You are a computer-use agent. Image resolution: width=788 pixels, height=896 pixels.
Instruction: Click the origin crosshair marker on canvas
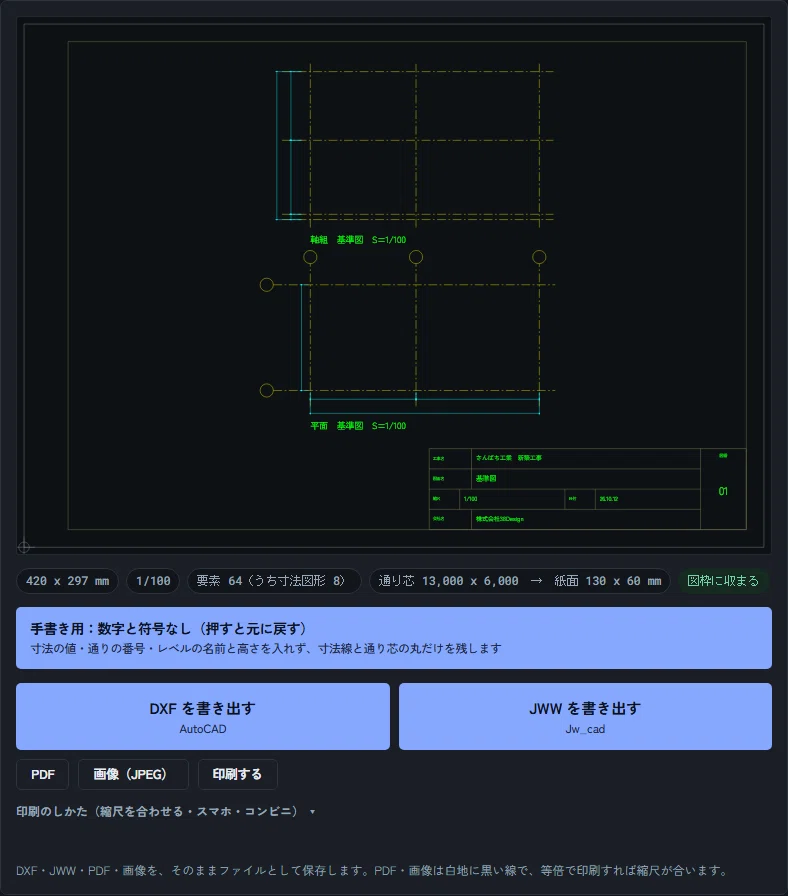(x=24, y=547)
